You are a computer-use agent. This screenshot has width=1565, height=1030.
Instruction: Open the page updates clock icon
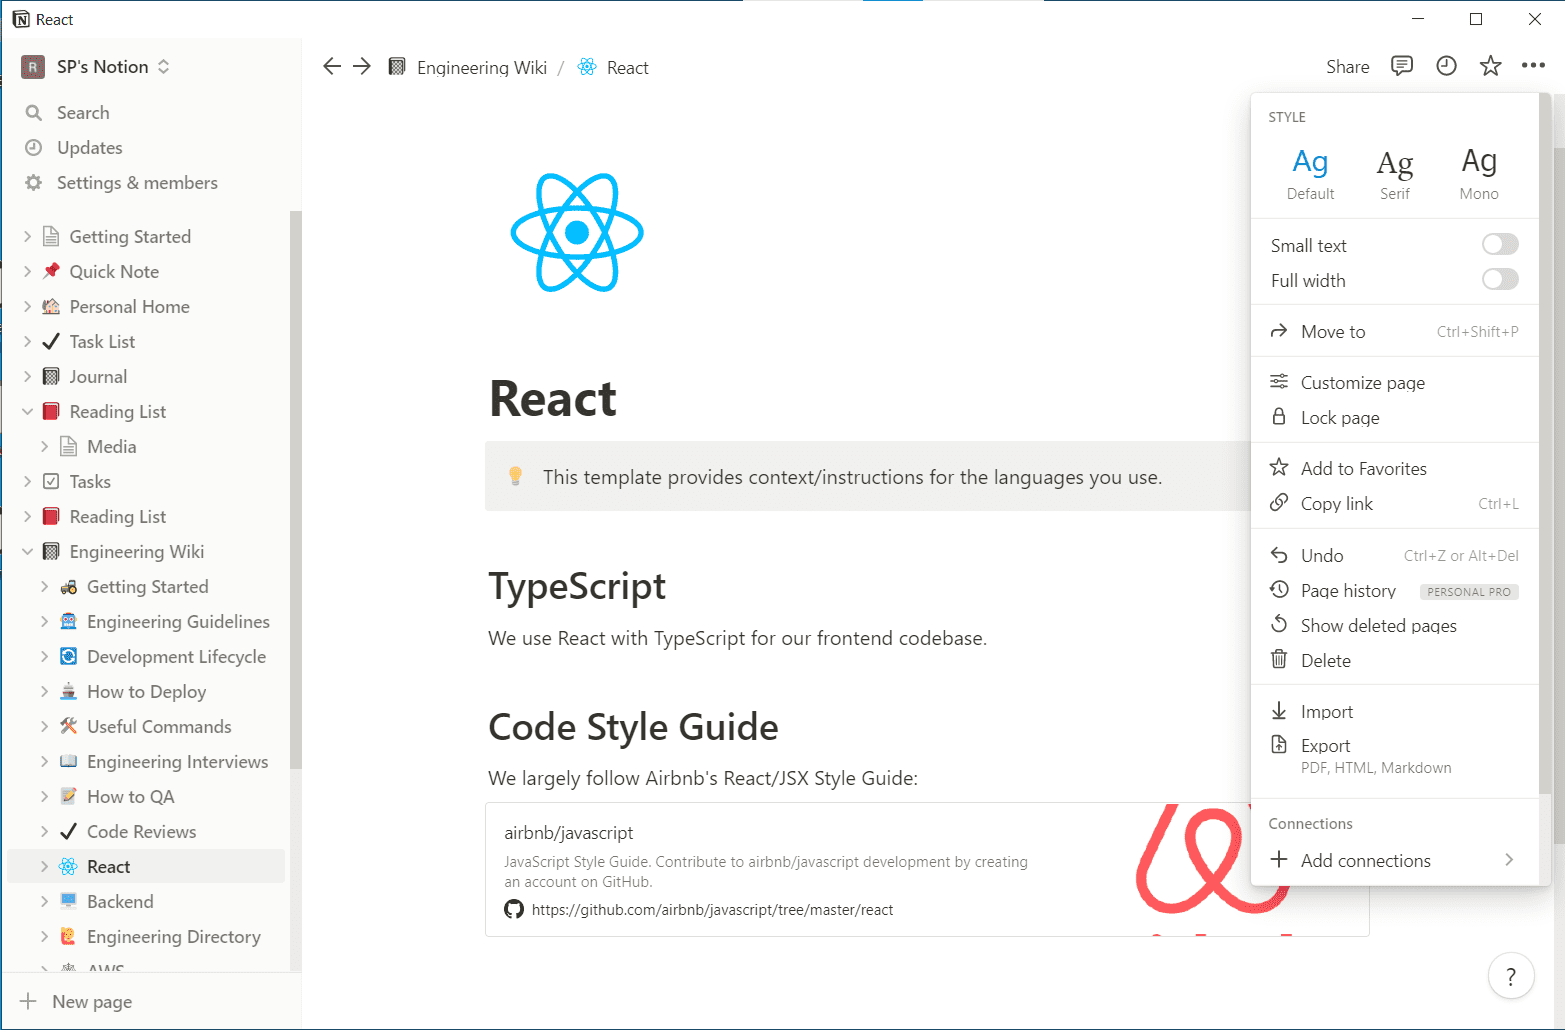point(1446,66)
